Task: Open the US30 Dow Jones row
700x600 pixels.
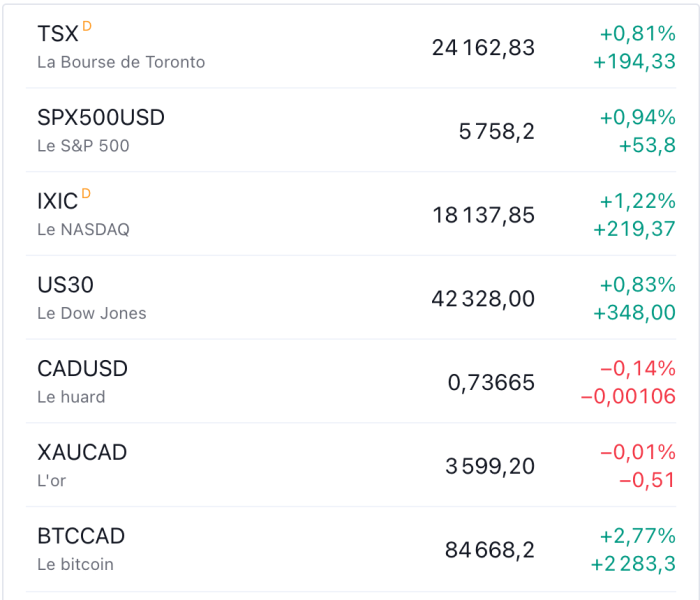Action: 65,286
